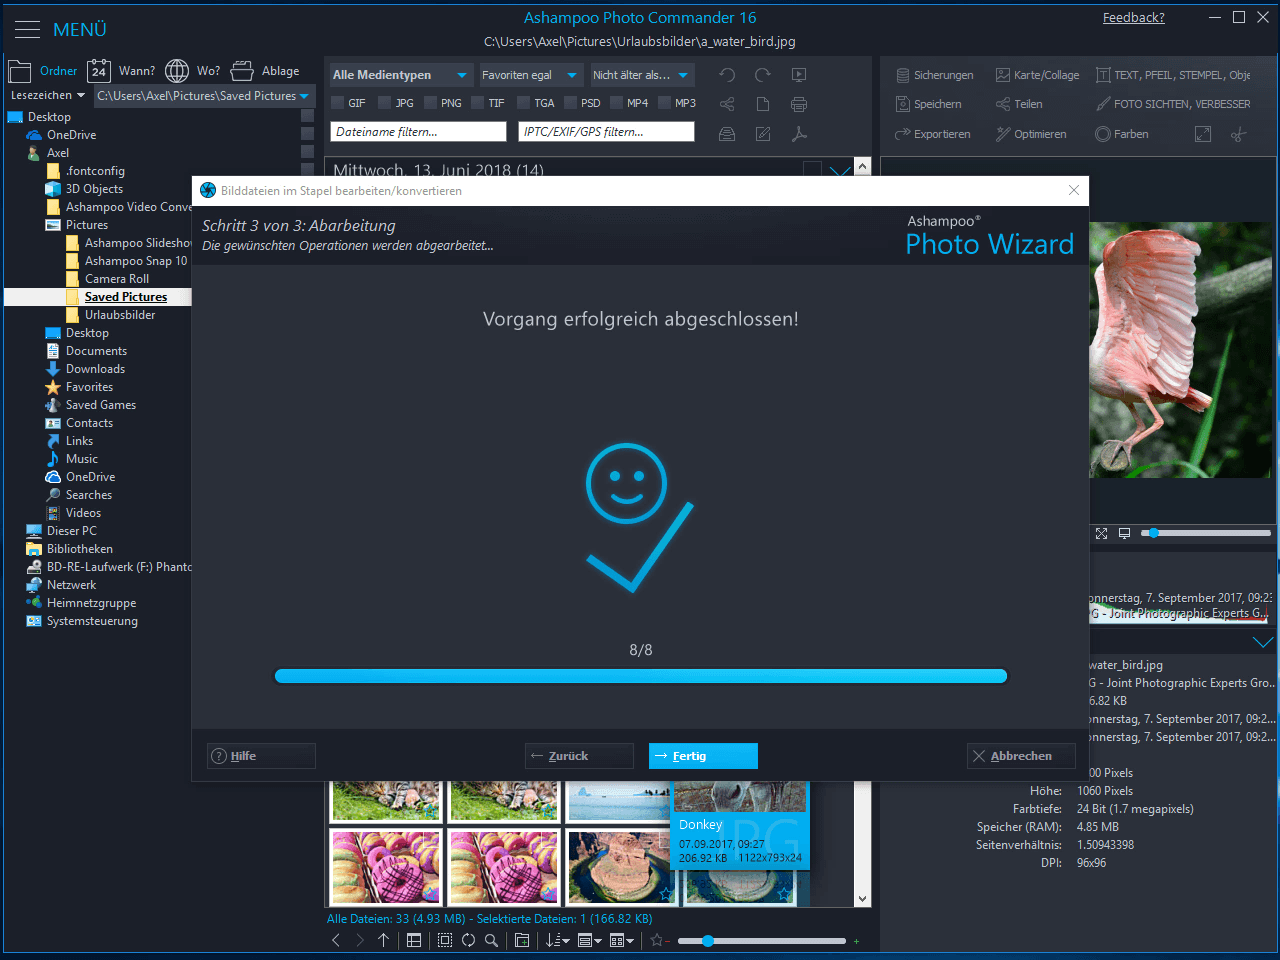
Task: Toggle the TGA filter checkbox
Action: [x=524, y=103]
